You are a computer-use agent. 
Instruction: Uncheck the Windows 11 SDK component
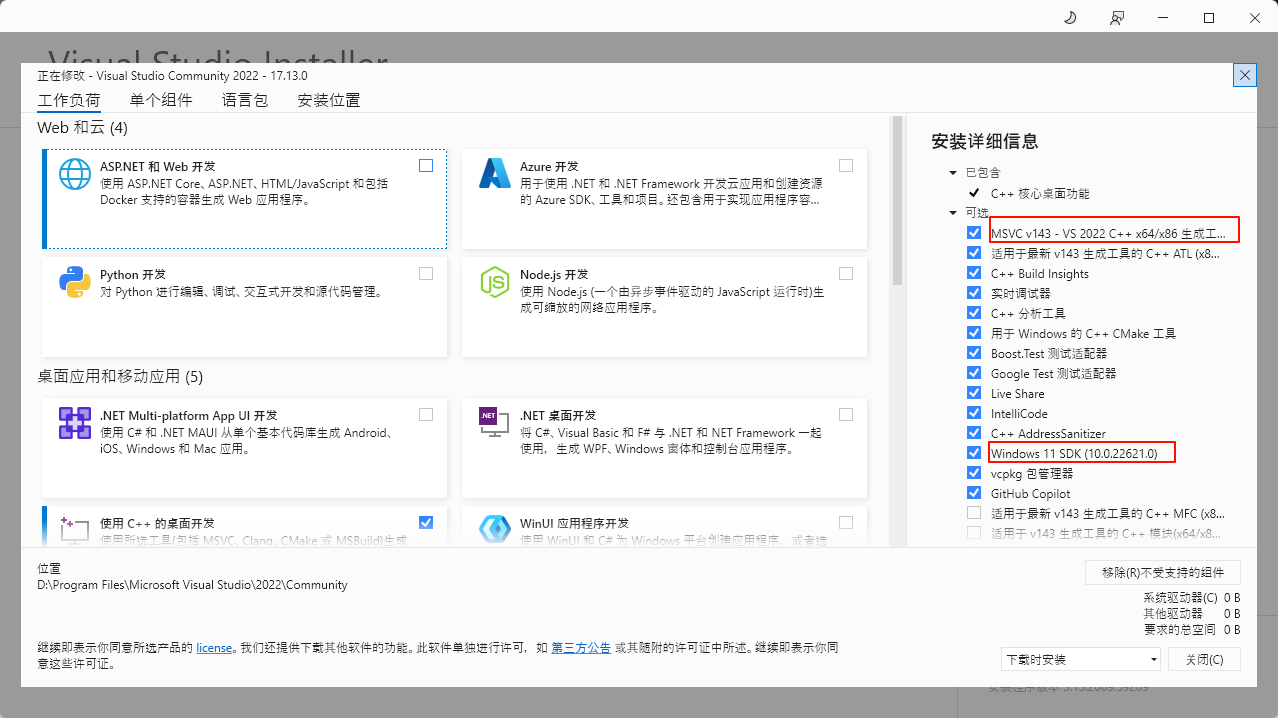coord(974,453)
